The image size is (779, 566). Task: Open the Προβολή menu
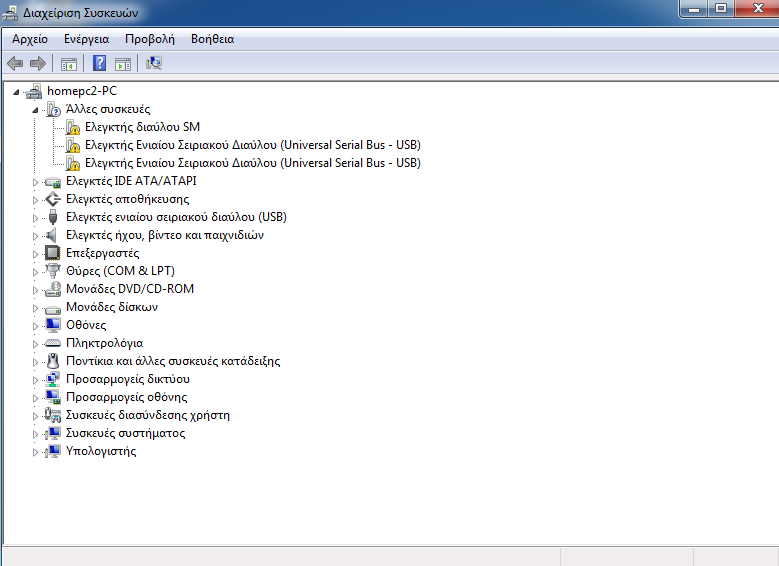point(150,39)
